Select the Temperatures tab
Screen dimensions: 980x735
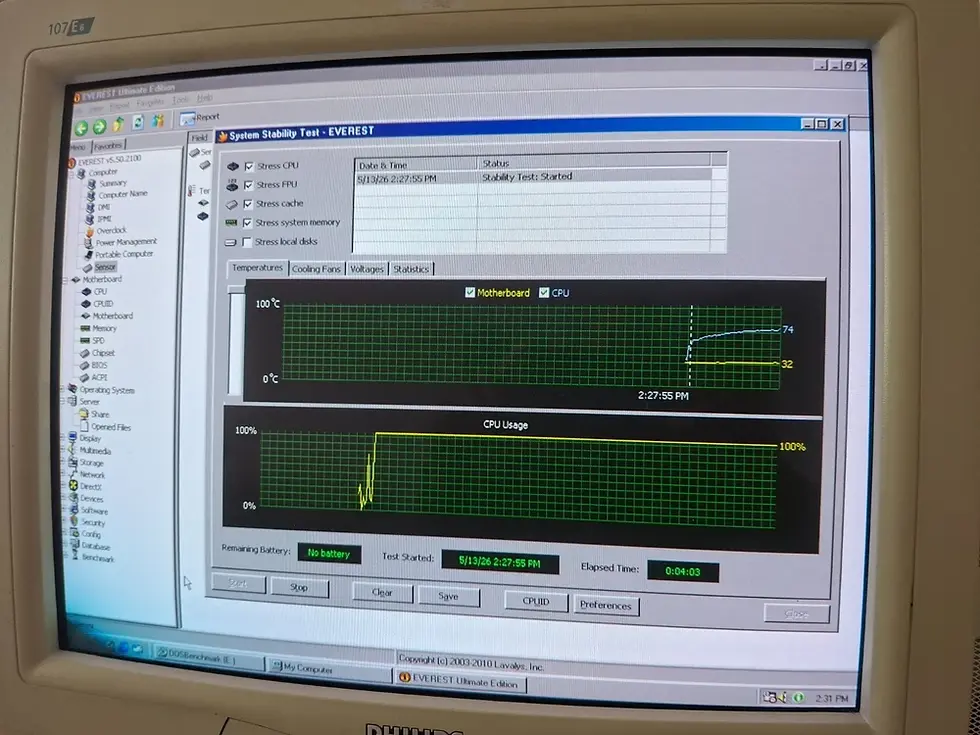(257, 268)
